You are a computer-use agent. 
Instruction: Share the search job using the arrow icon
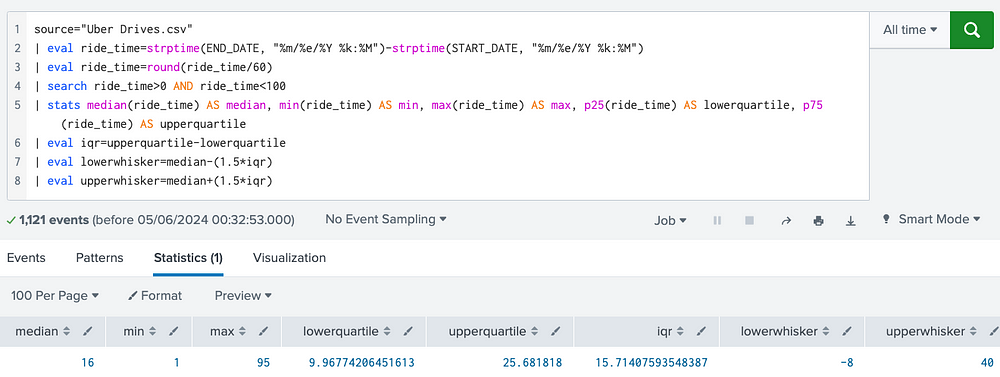tap(786, 220)
